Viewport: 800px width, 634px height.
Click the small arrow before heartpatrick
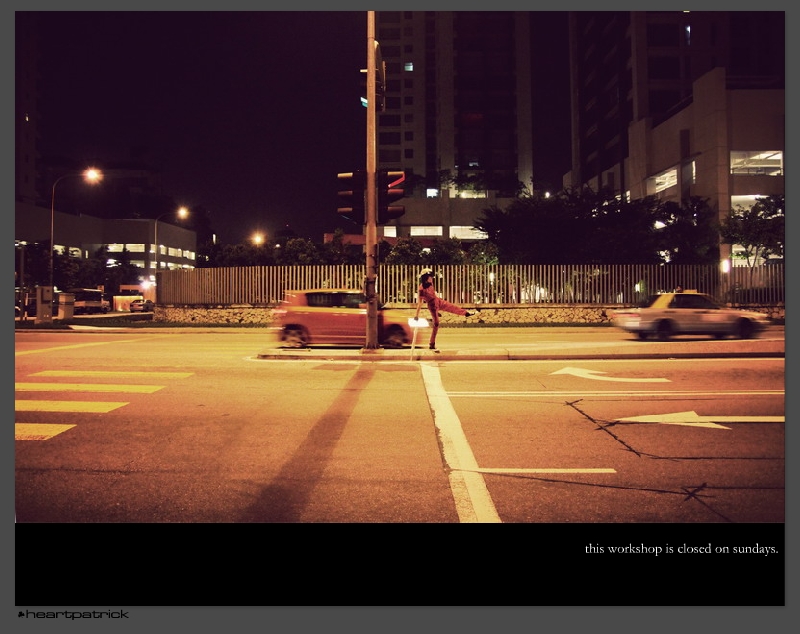click(x=21, y=614)
